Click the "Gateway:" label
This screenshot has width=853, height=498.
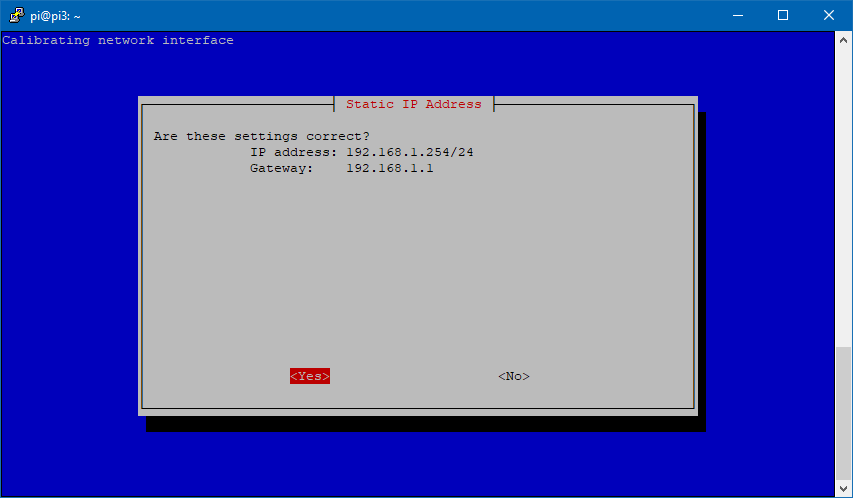(281, 168)
